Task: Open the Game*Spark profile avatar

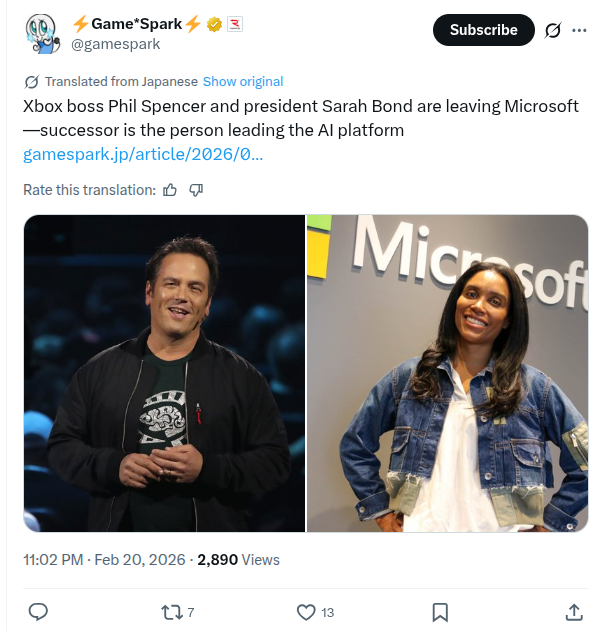Action: coord(42,34)
